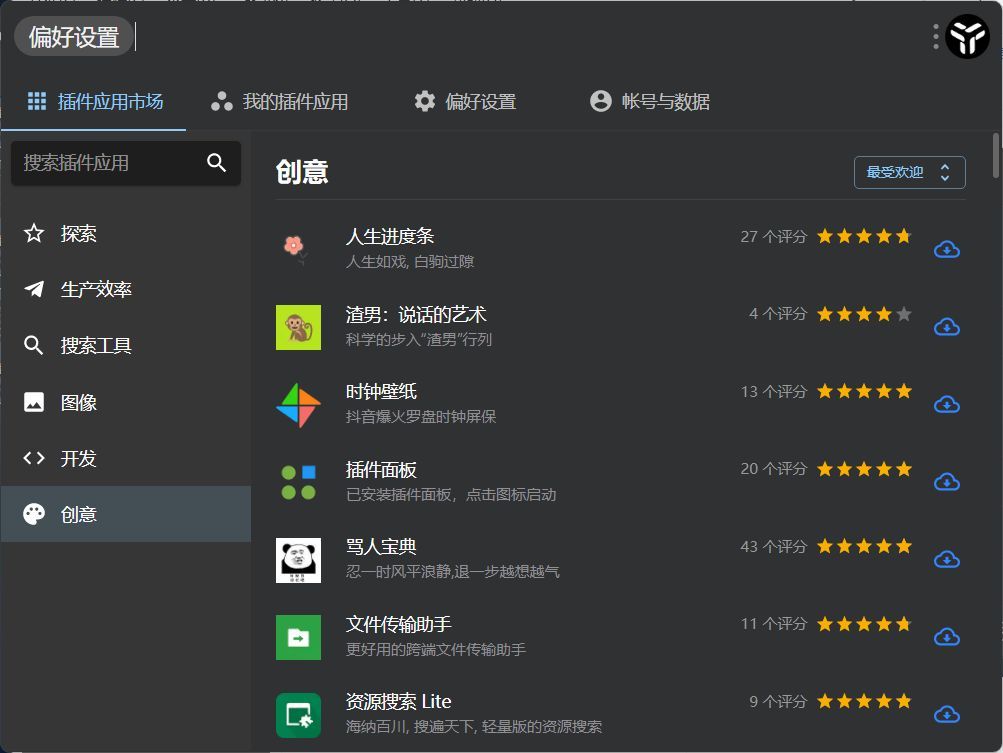Switch to 我的插件应用 tab
The image size is (1003, 753).
(x=279, y=102)
